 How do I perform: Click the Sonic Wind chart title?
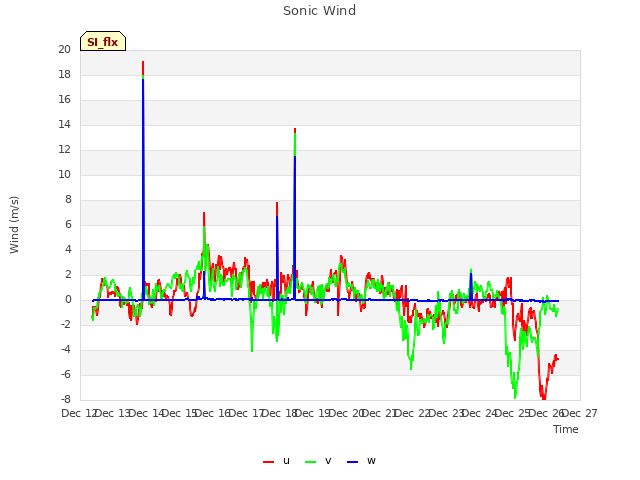(x=320, y=11)
